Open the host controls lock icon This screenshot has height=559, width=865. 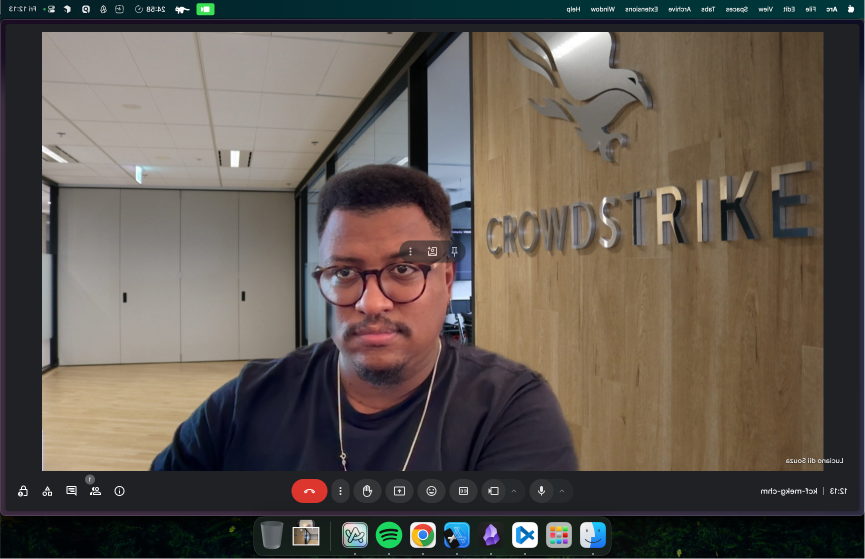pos(23,491)
